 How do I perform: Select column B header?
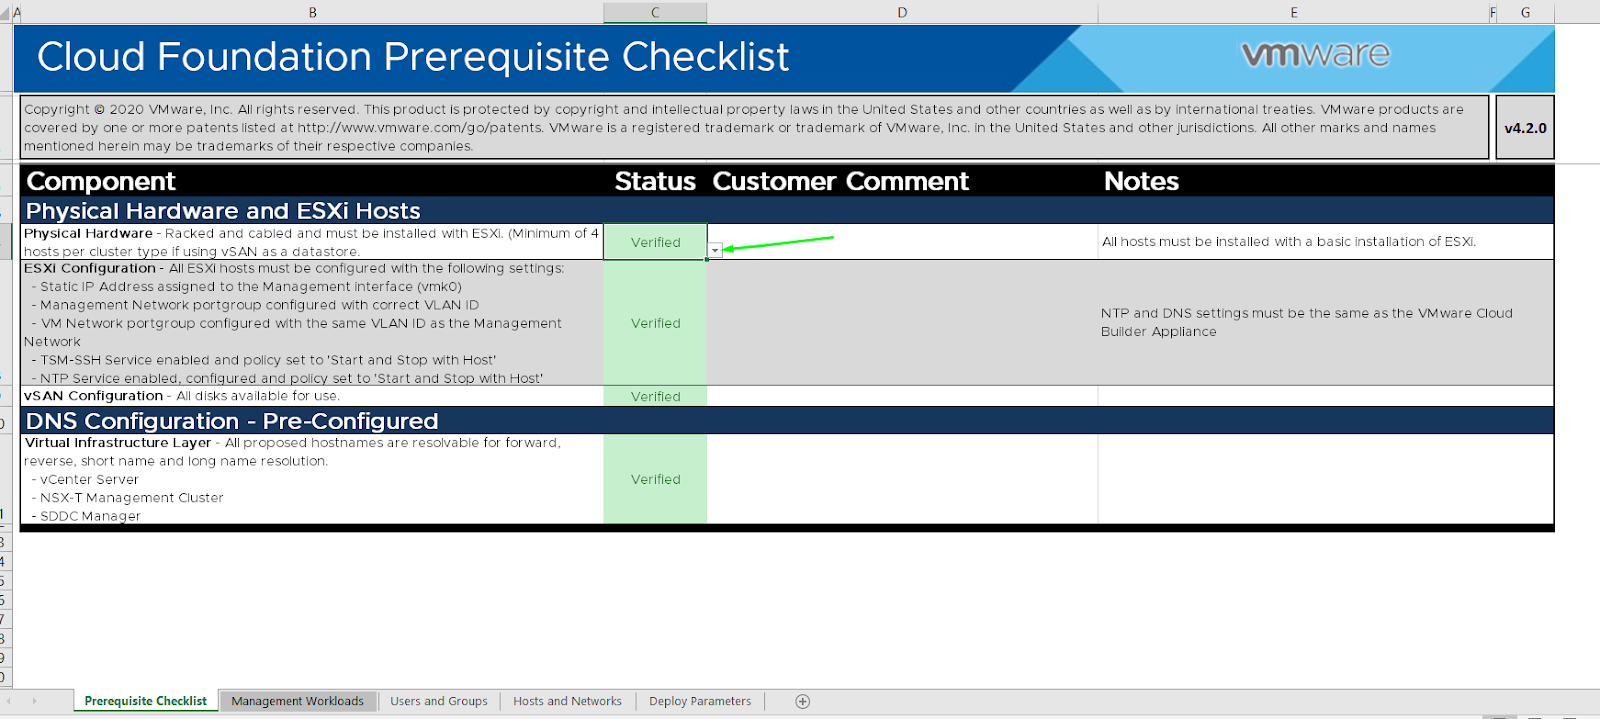coord(312,12)
